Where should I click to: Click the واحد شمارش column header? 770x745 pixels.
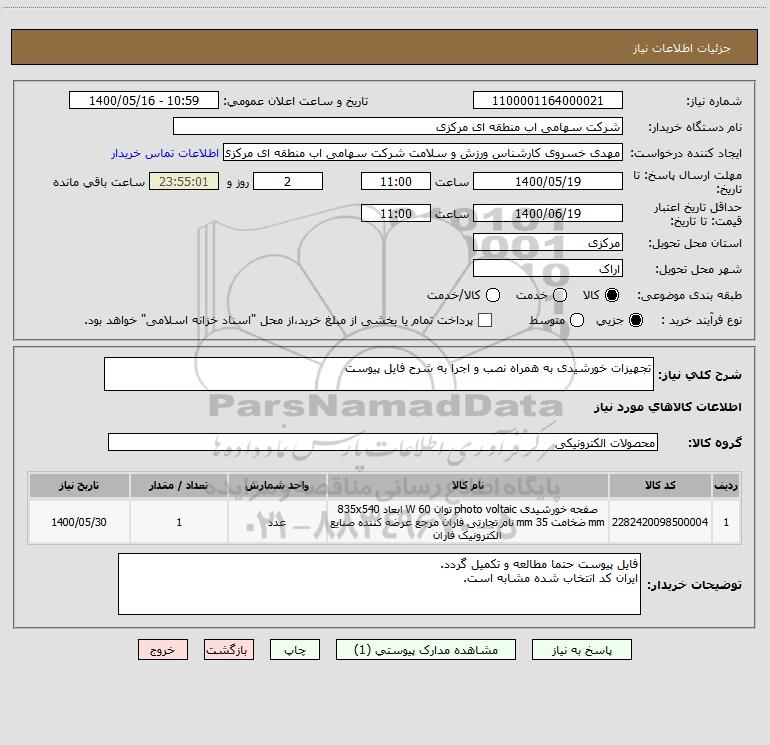[277, 485]
